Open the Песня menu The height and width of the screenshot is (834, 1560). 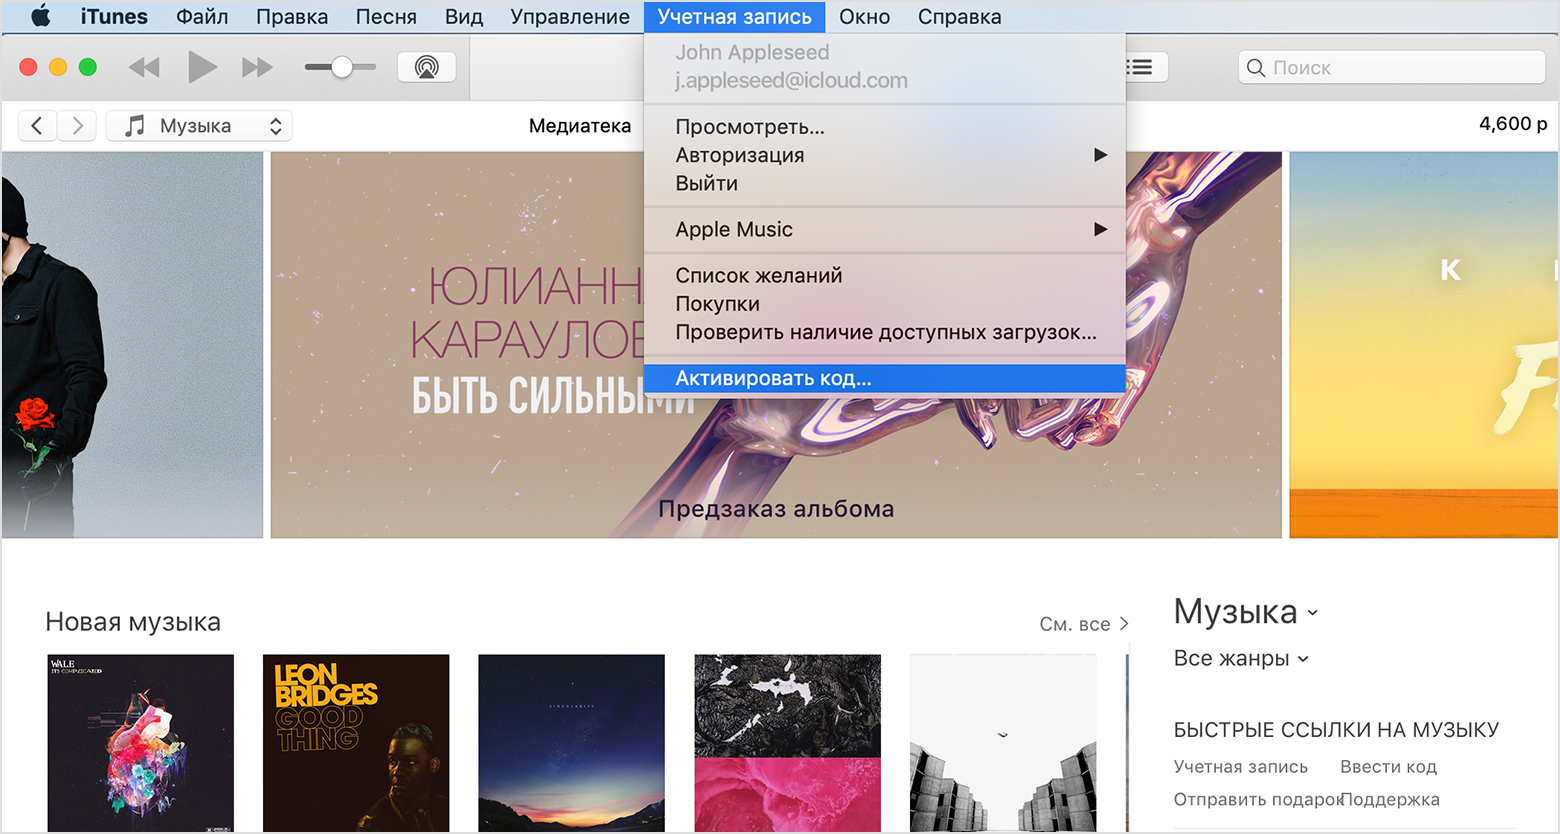click(x=386, y=16)
